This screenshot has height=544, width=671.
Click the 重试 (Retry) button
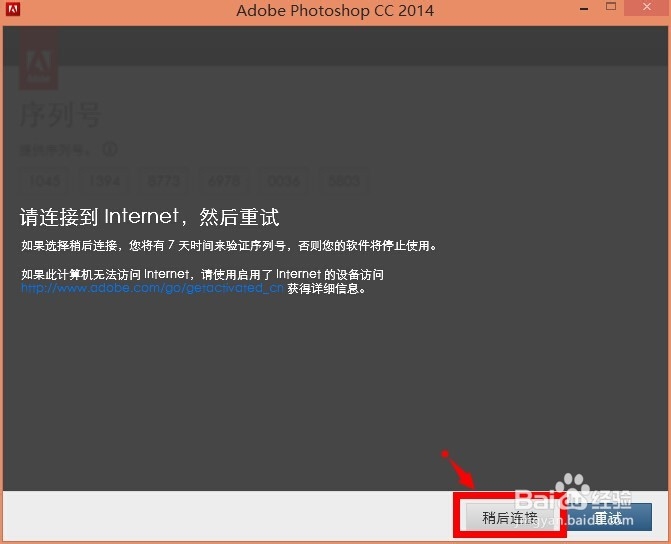609,517
